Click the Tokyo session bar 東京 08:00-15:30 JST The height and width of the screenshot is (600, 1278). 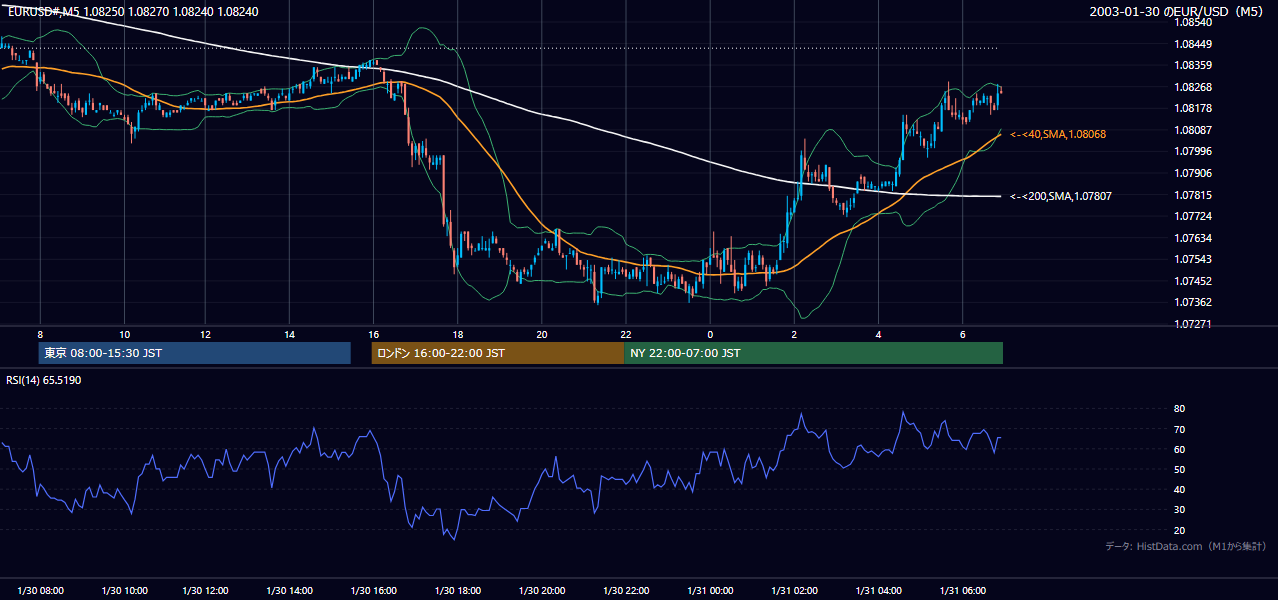(194, 353)
